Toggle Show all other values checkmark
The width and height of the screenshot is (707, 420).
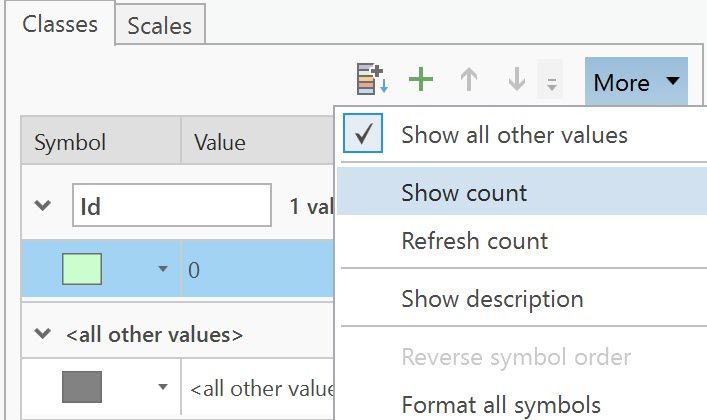tap(362, 134)
